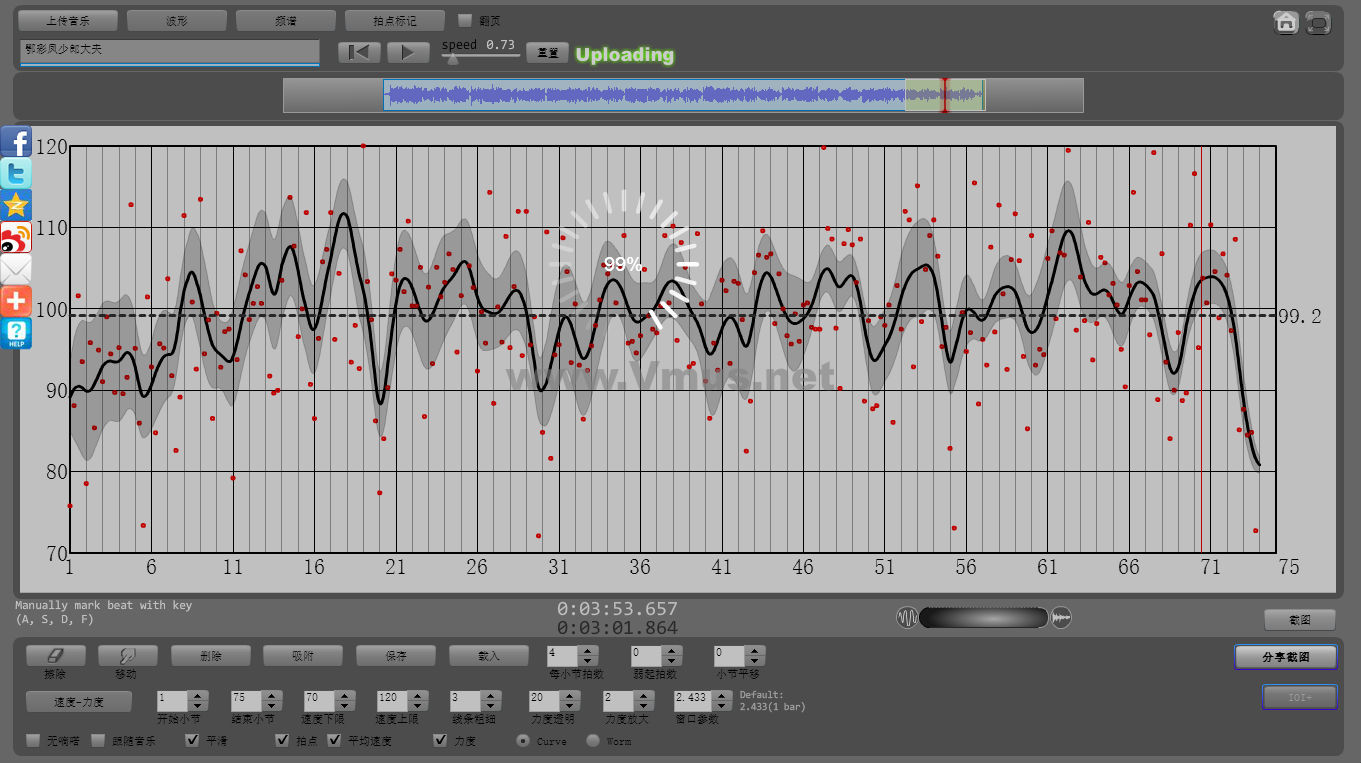The height and width of the screenshot is (763, 1361).
Task: Switch to the 波形 waveform view
Action: [x=176, y=20]
